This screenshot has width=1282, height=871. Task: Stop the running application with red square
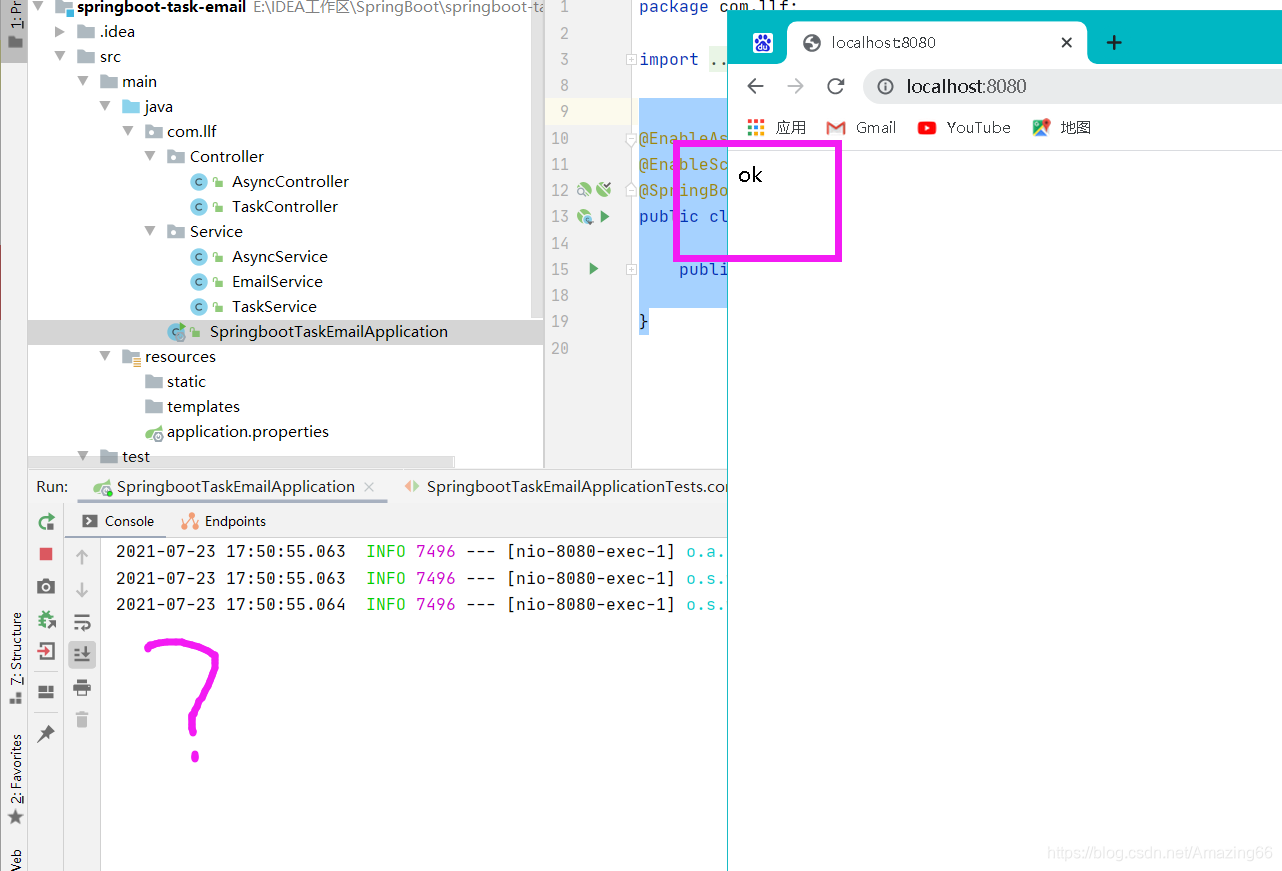(x=46, y=554)
